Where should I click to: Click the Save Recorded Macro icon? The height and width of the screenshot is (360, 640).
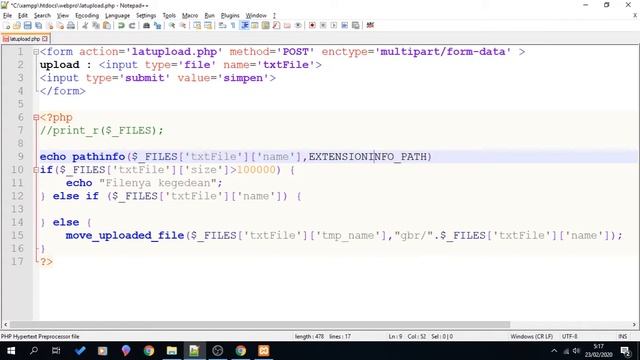tap(356, 25)
